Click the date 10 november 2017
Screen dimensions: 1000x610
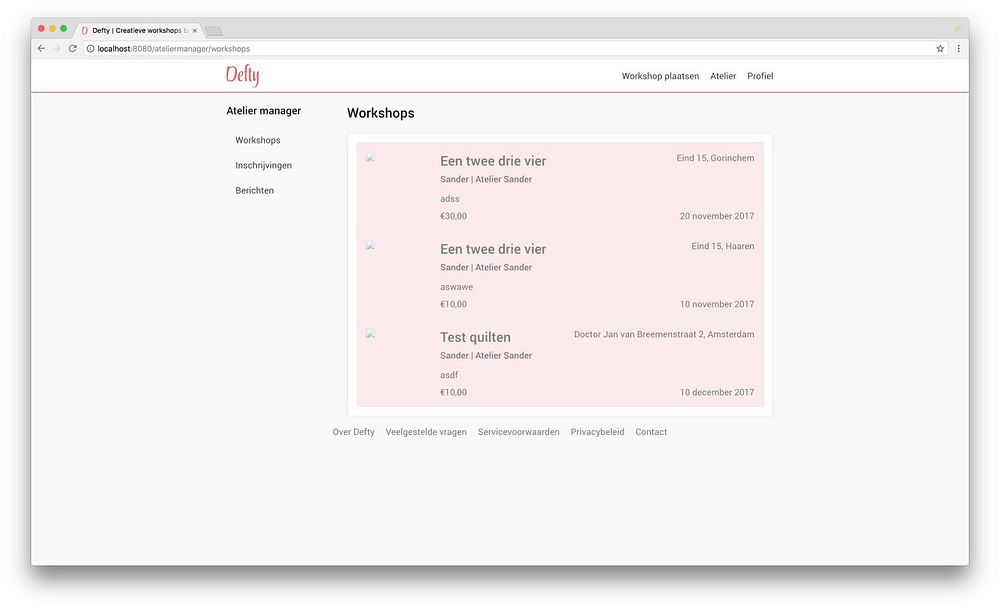pyautogui.click(x=717, y=304)
